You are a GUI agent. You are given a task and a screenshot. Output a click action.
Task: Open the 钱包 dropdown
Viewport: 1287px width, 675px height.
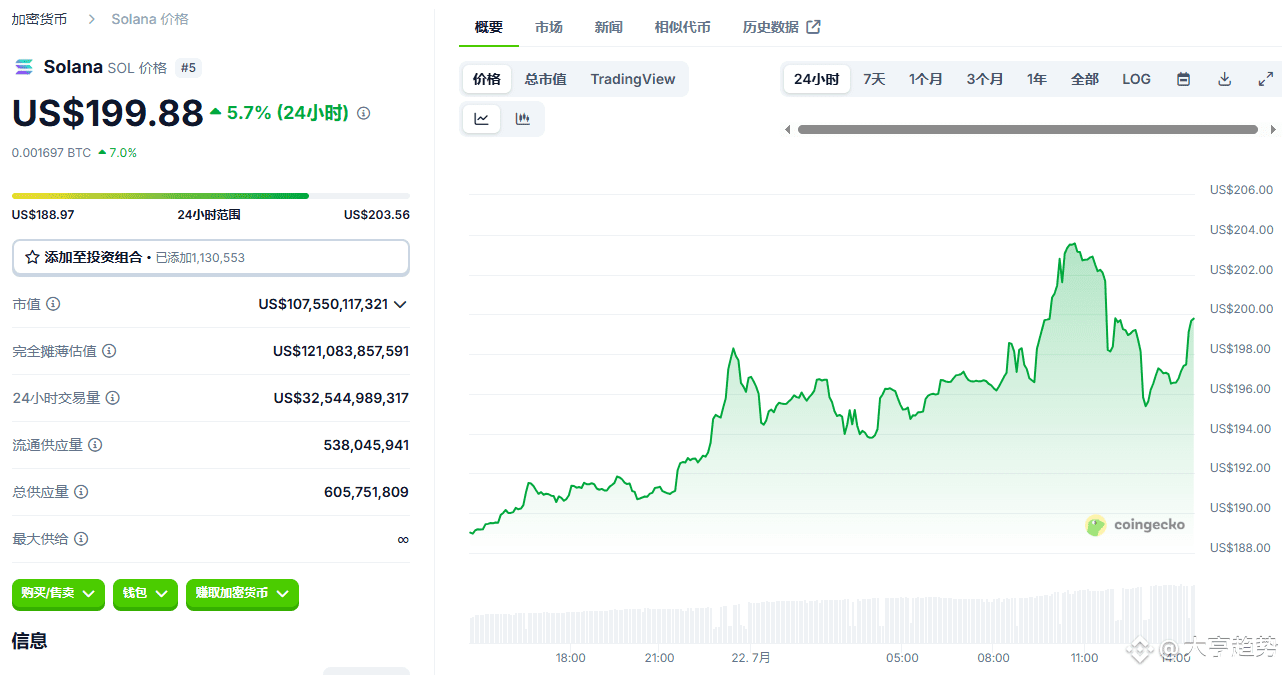point(145,594)
